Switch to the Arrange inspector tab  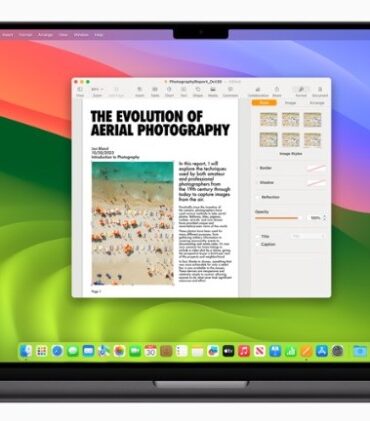coord(317,103)
